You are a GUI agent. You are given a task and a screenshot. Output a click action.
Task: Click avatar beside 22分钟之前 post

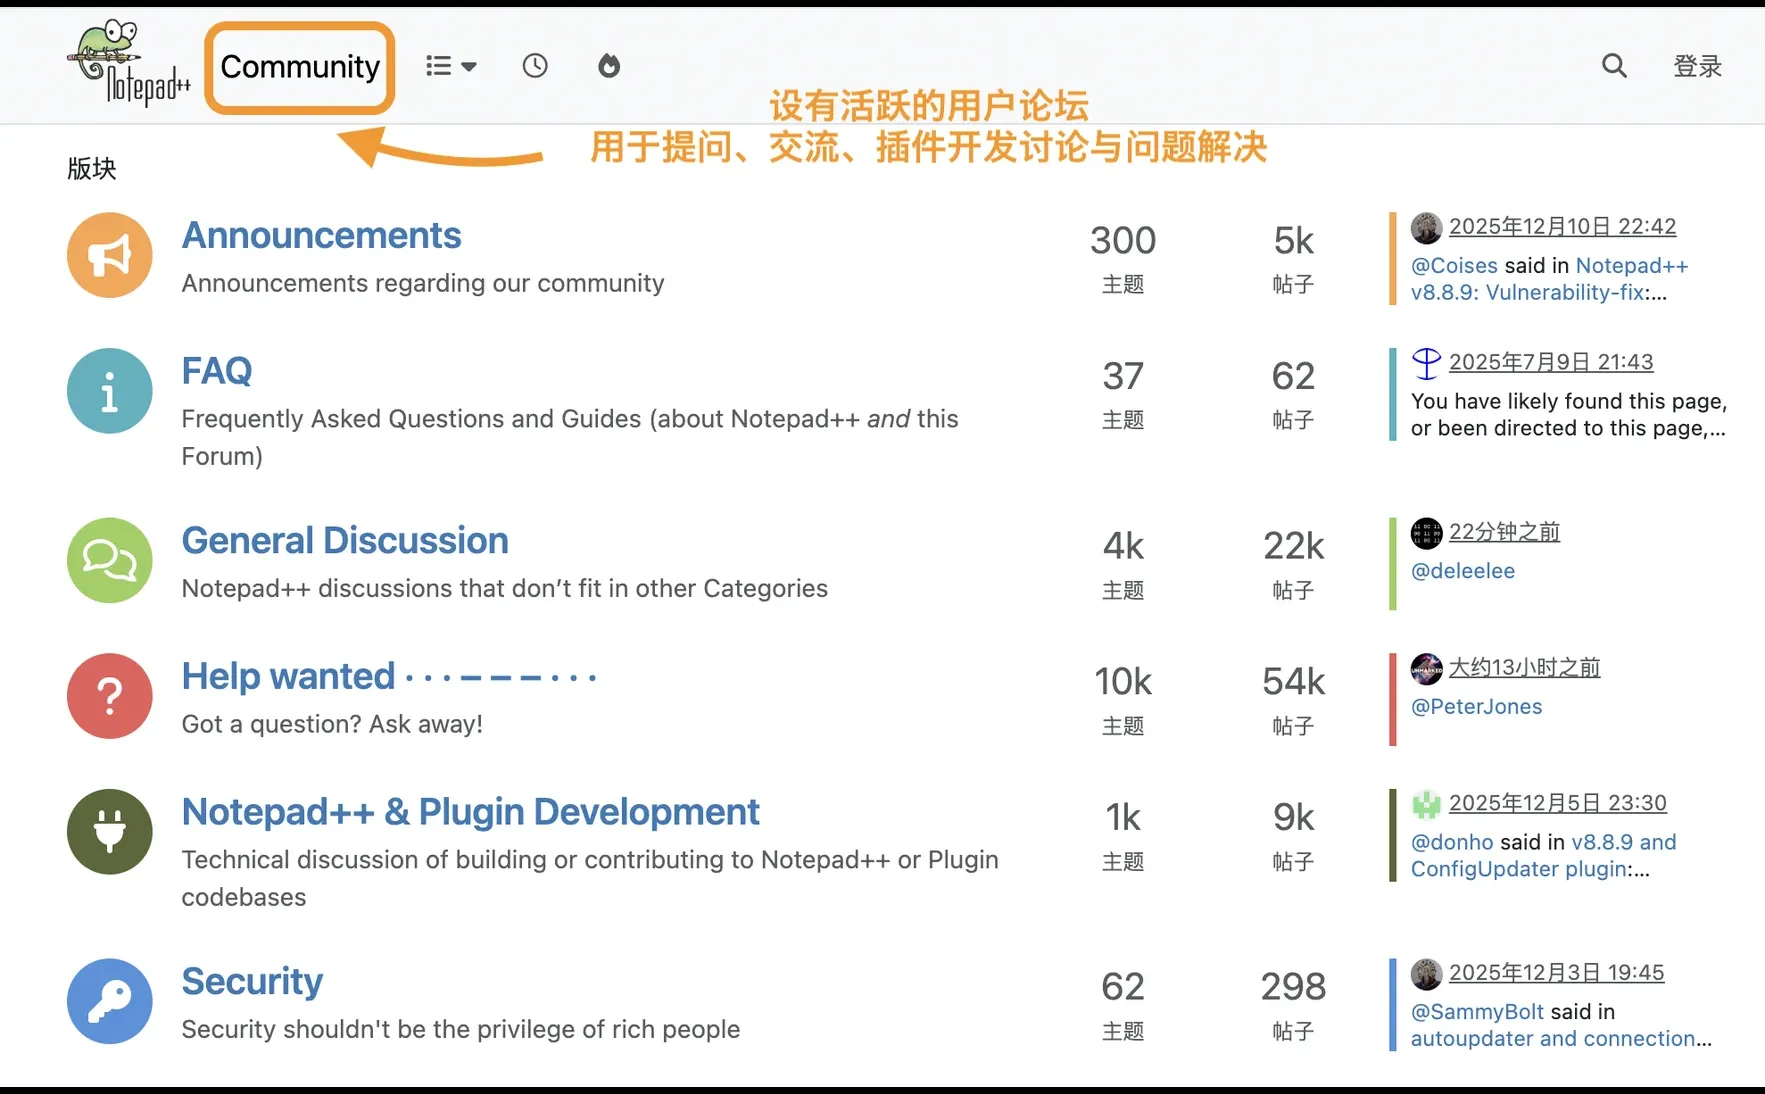coord(1426,533)
